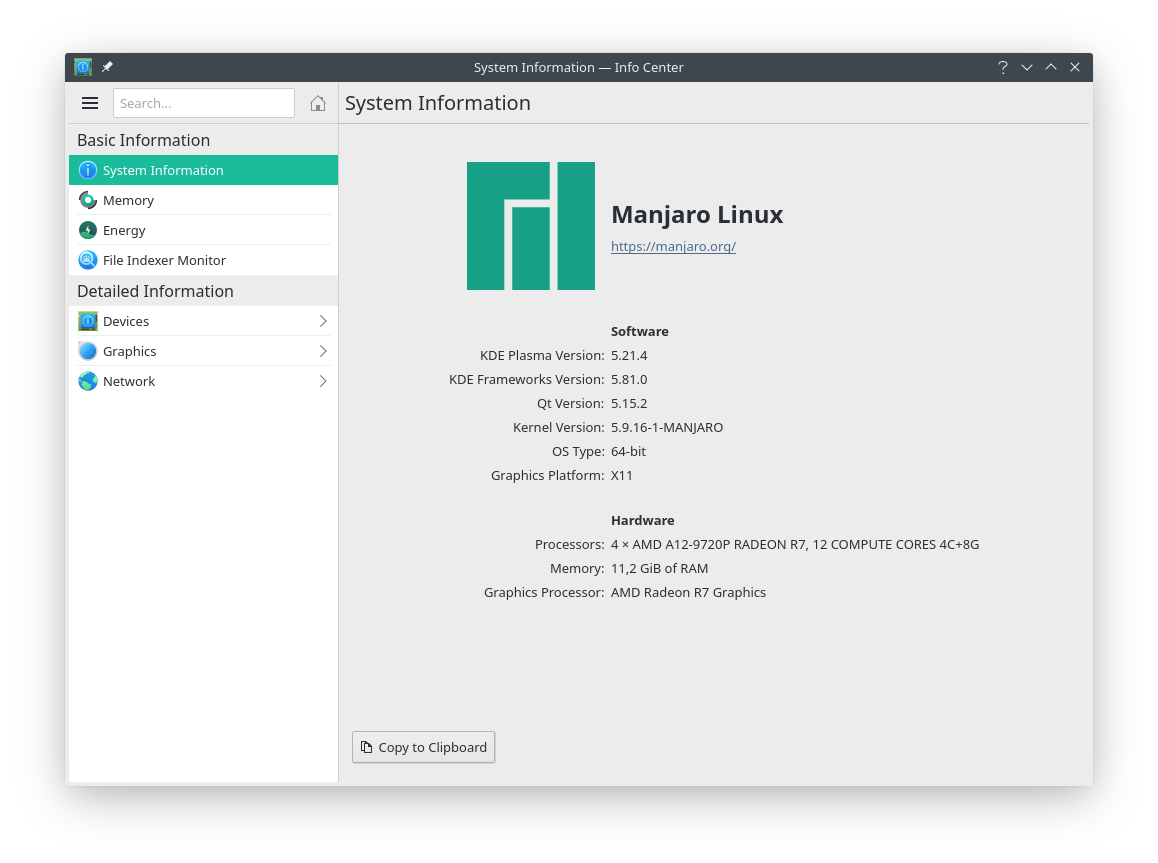Click the KDE Frameworks Version value 5.81.0
This screenshot has height=863, width=1158.
pos(629,379)
